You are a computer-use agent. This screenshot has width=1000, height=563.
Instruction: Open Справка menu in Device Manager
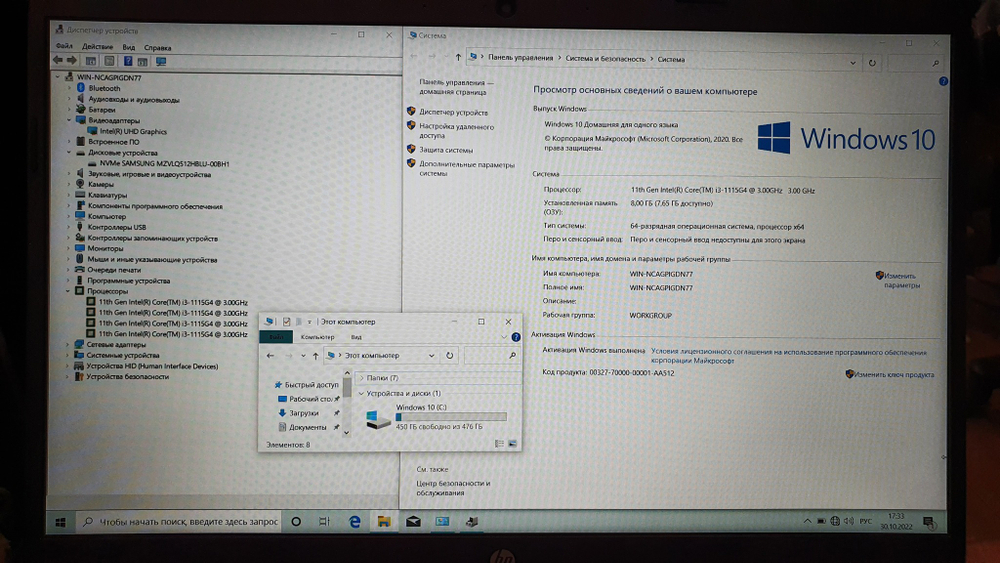point(158,48)
